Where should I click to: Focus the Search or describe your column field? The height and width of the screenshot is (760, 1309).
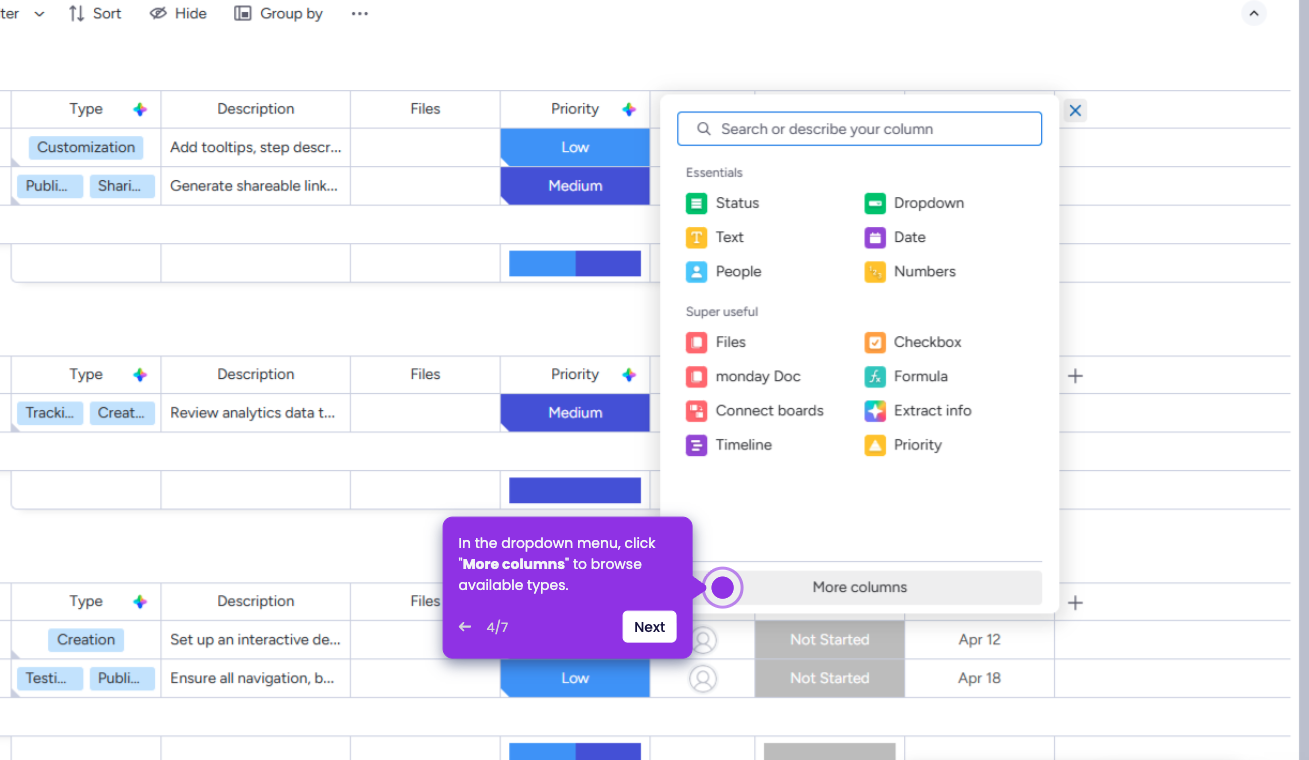click(x=860, y=129)
